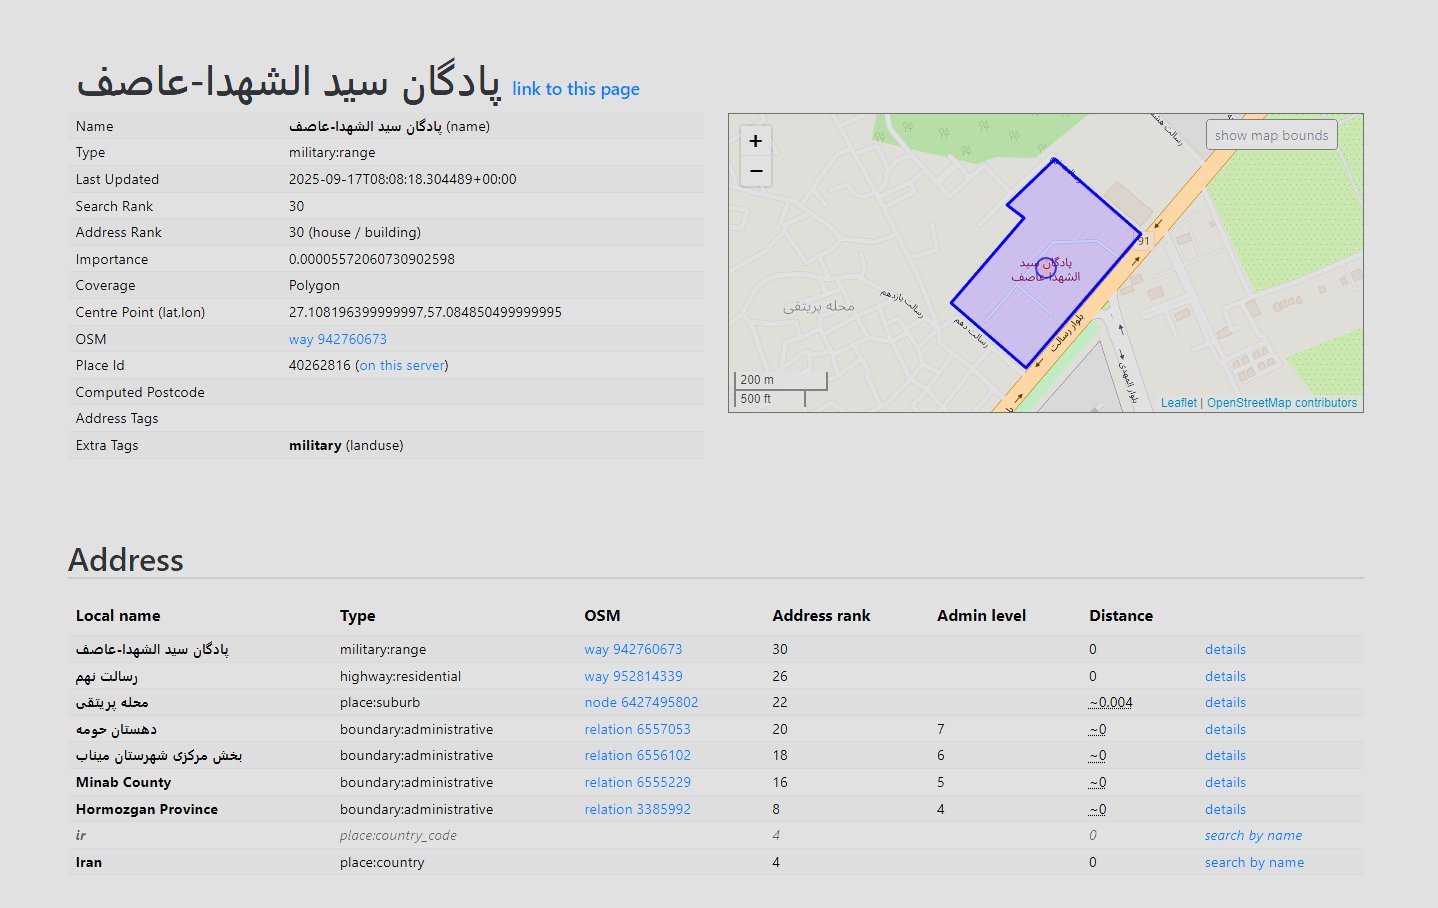Open the Leaflet attribution link

(x=1179, y=403)
